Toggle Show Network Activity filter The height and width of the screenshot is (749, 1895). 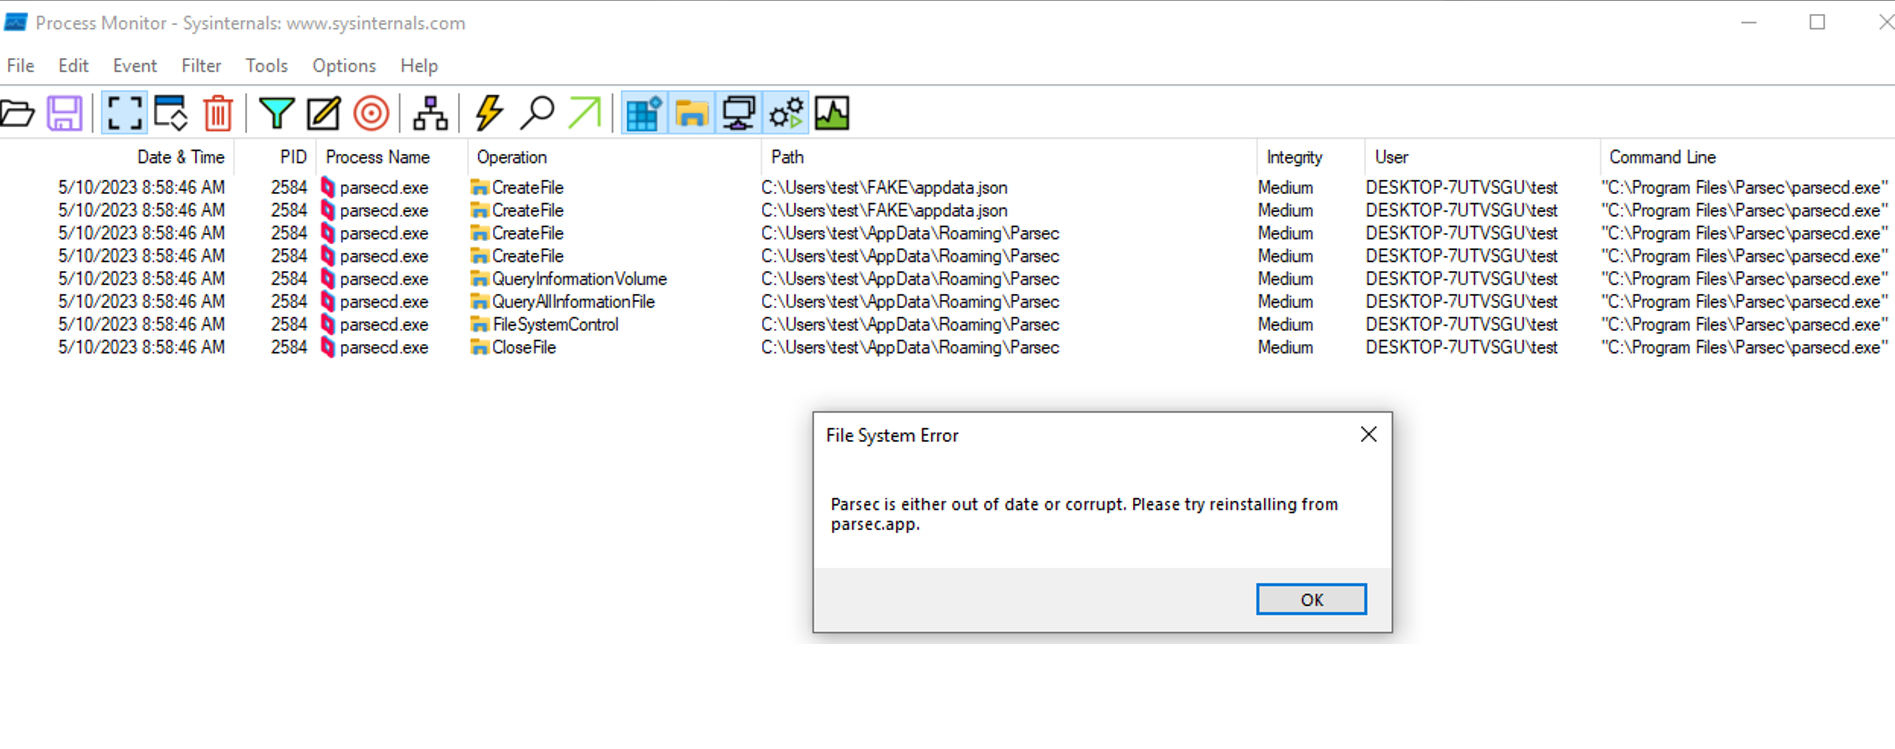point(739,113)
